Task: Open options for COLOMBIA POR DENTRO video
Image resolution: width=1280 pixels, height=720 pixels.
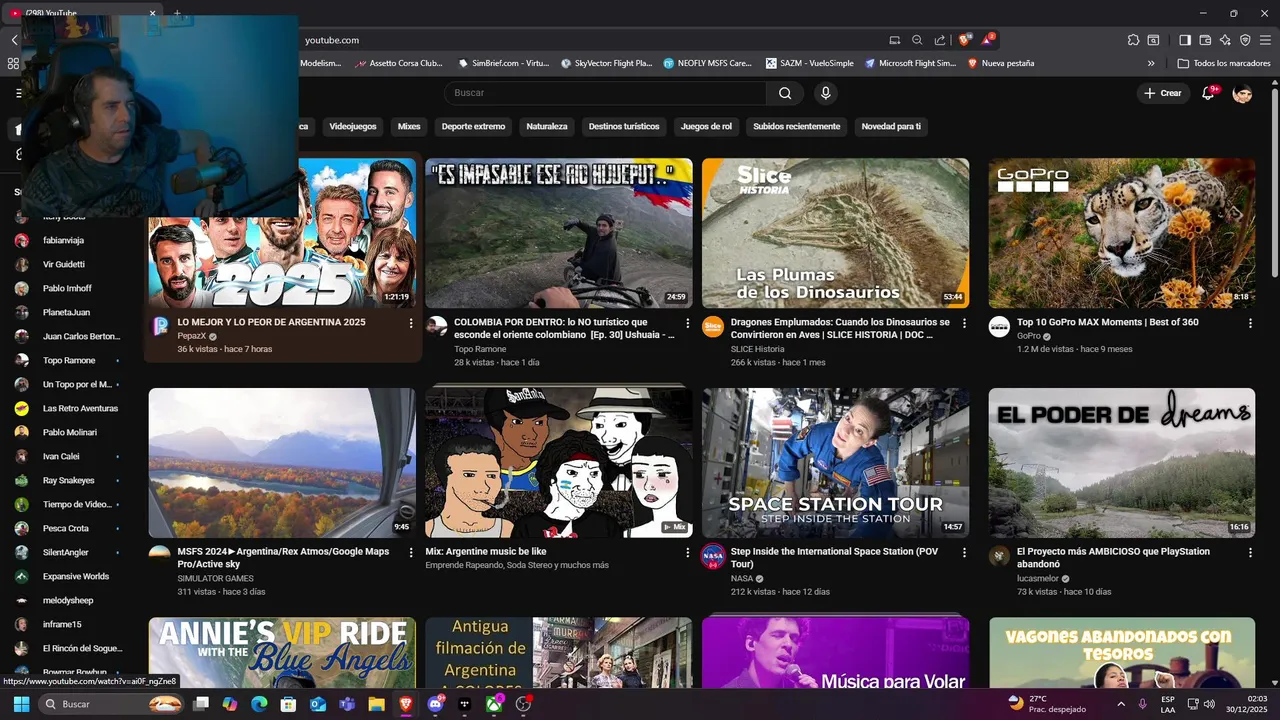Action: pyautogui.click(x=687, y=323)
